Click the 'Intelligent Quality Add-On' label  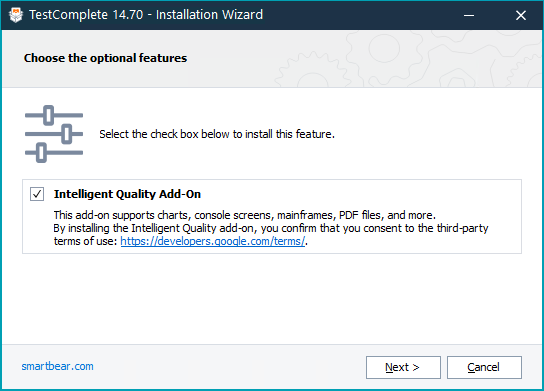(127, 194)
